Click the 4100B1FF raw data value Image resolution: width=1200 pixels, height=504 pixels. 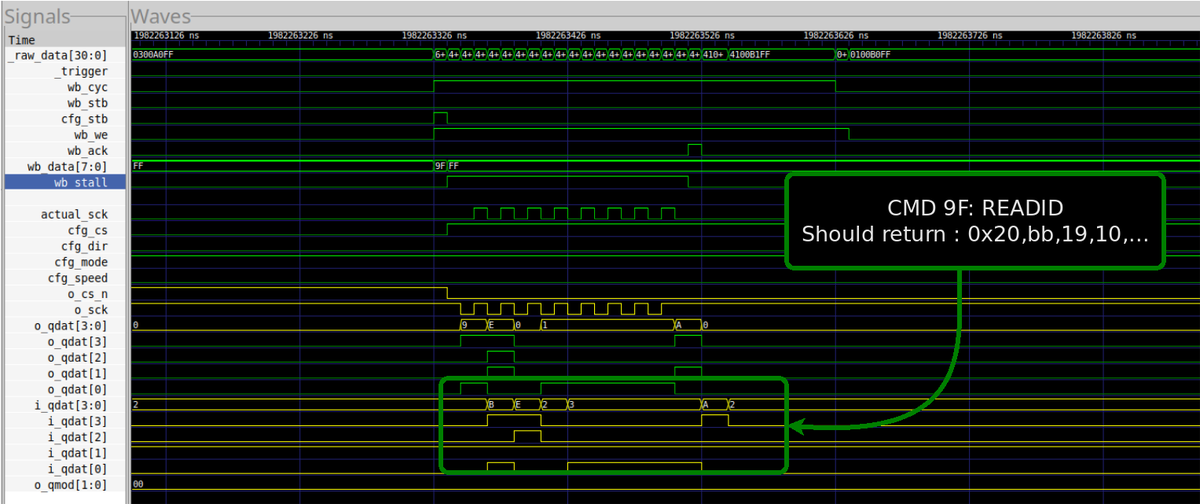click(751, 55)
